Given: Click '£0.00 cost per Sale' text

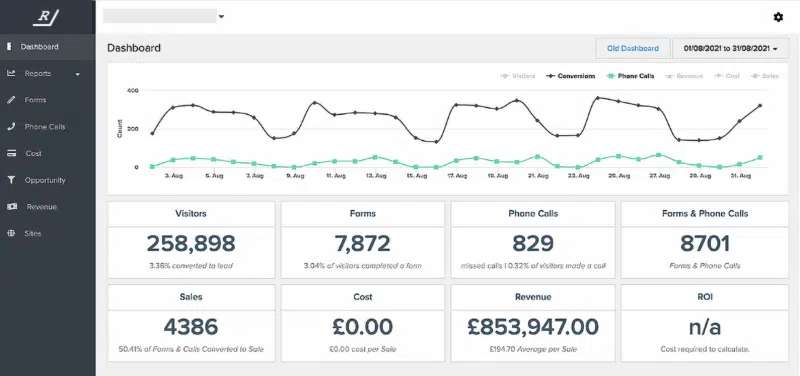Looking at the screenshot, I should point(363,349).
